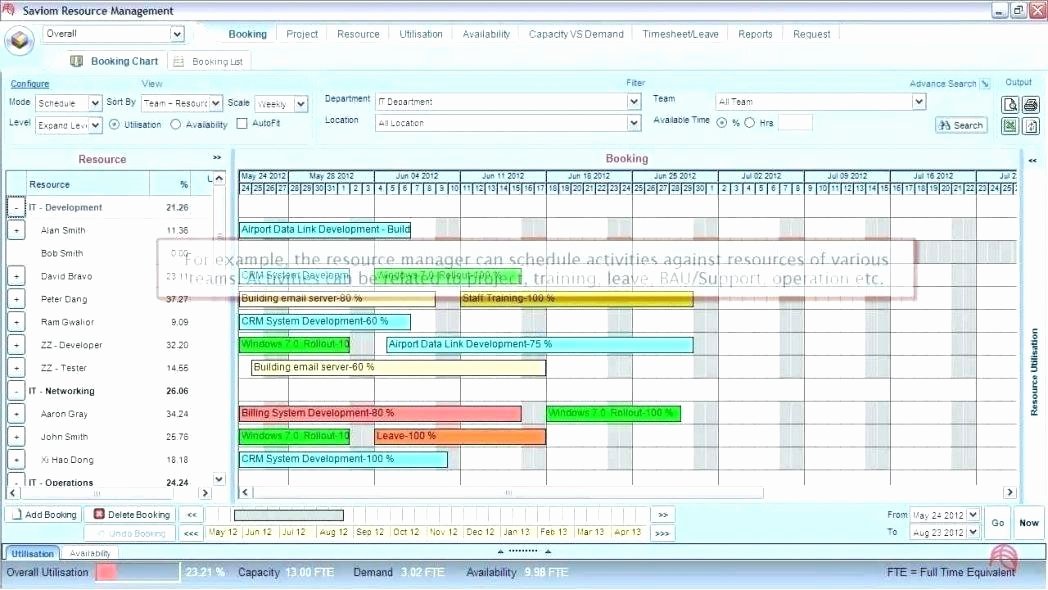Viewport: 1048px width, 590px height.
Task: Switch to bottom Availability tab
Action: tap(90, 554)
